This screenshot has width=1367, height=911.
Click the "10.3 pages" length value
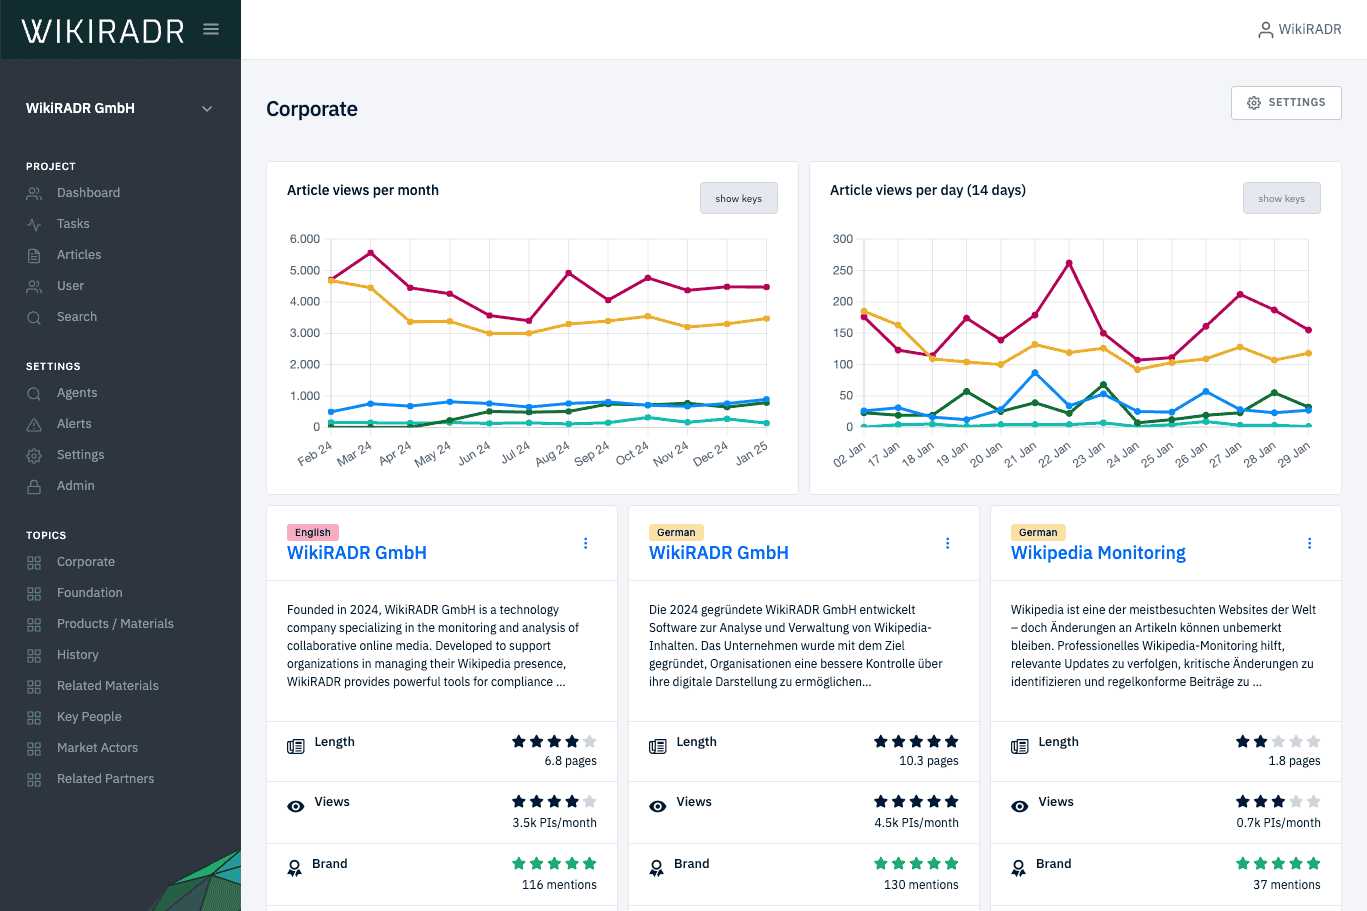(x=929, y=761)
